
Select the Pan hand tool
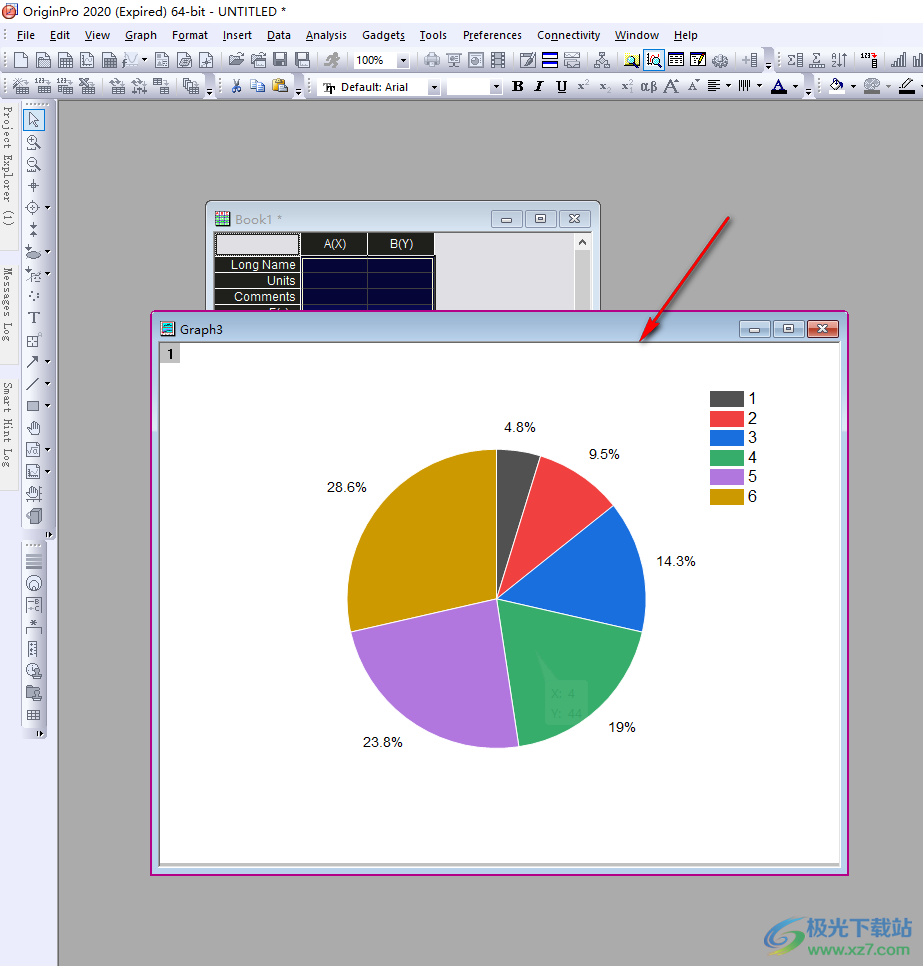pos(34,428)
